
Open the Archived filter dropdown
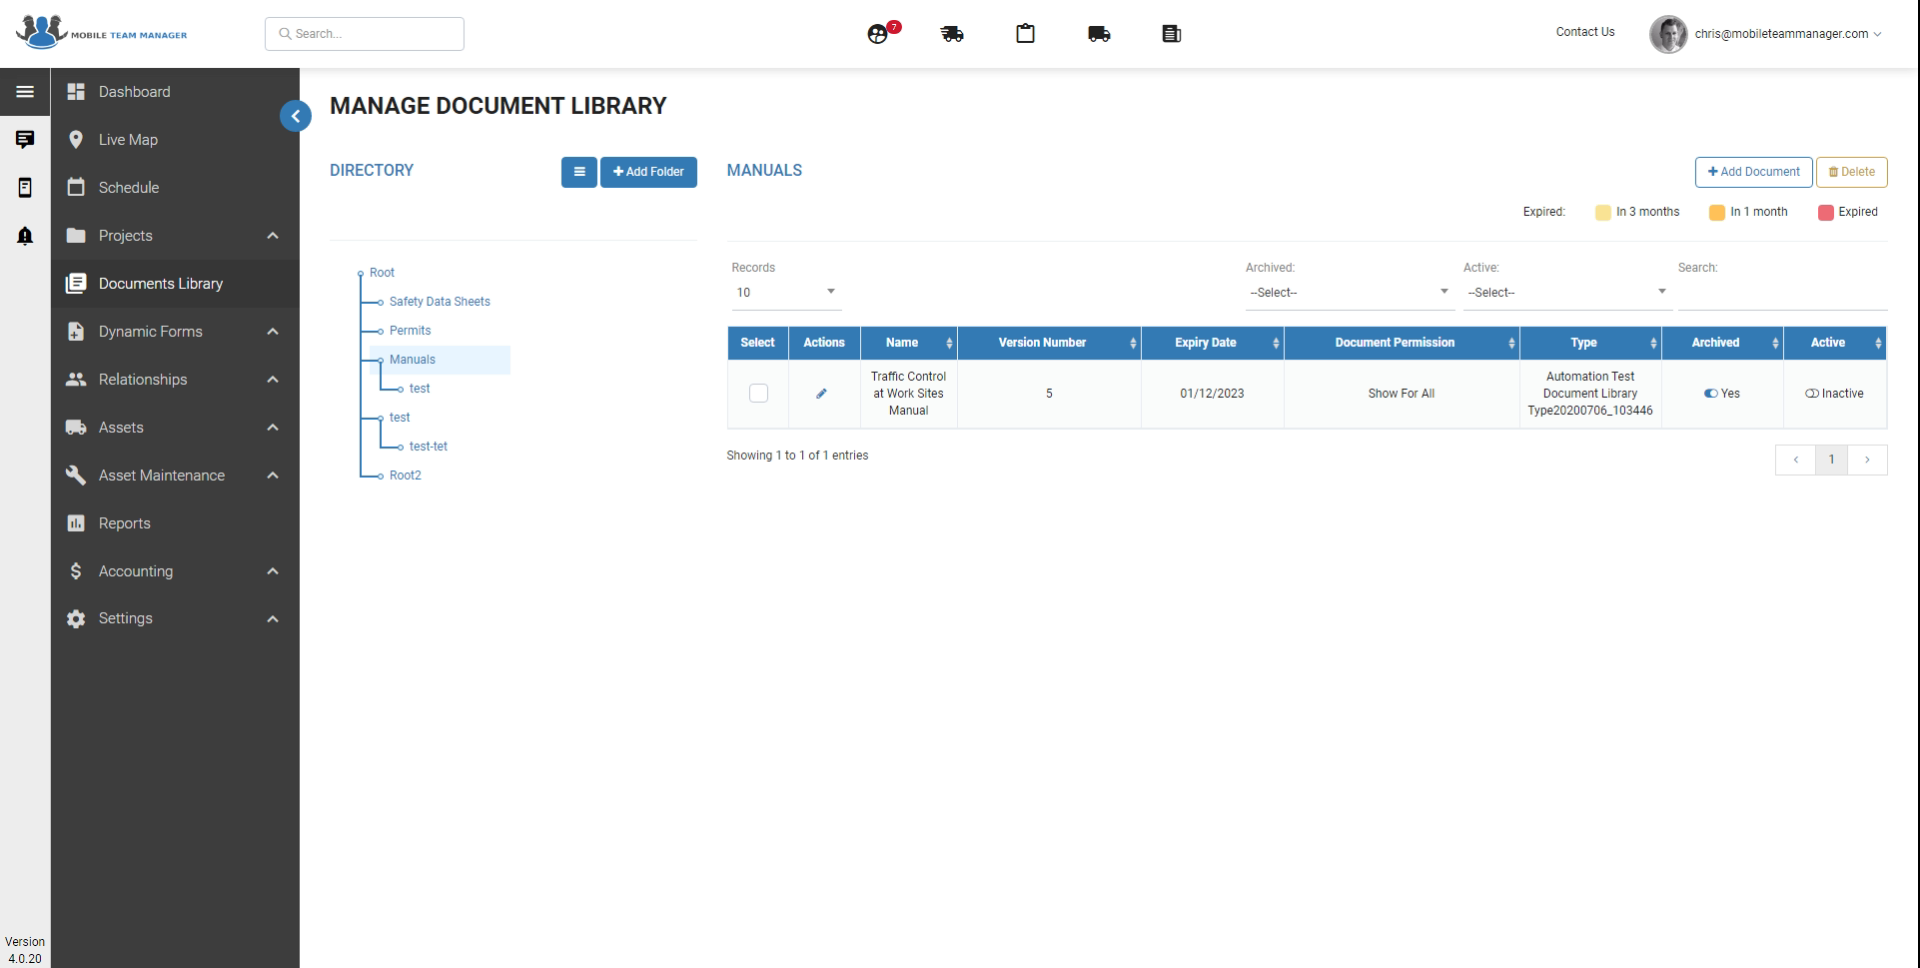click(1349, 292)
